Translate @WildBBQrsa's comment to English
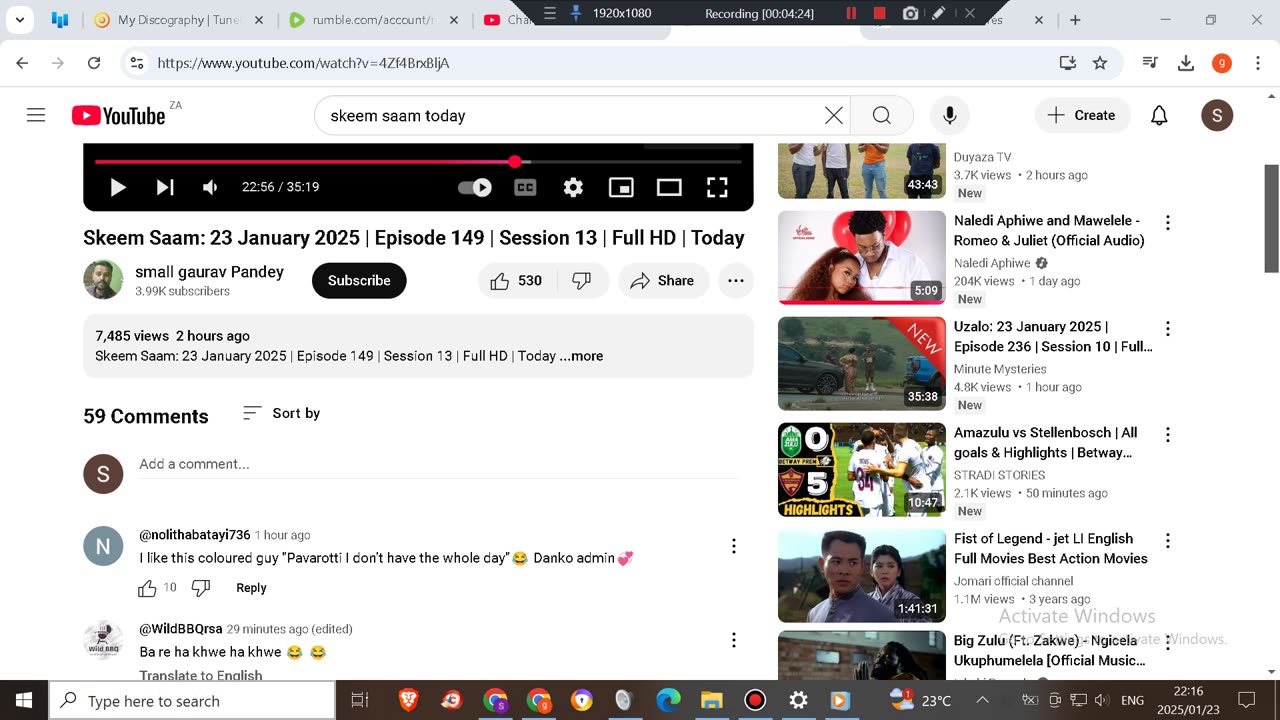 [201, 675]
